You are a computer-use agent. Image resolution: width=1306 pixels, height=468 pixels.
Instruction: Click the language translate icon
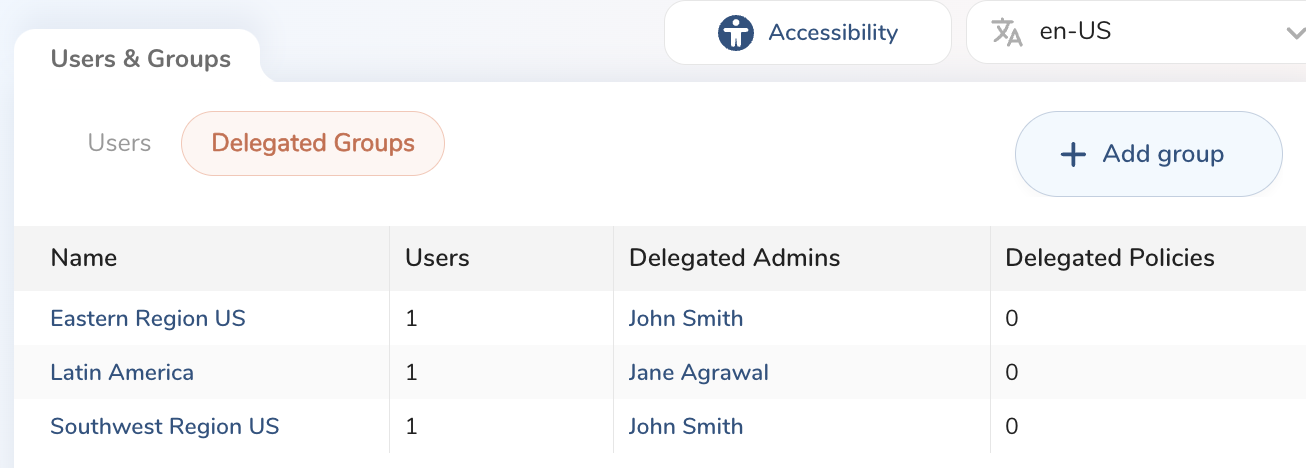1007,33
